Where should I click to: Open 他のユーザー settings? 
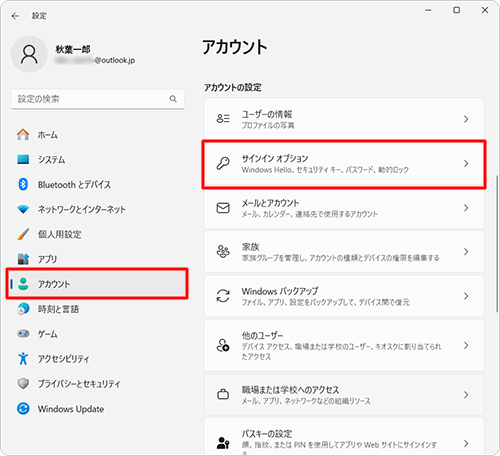344,345
